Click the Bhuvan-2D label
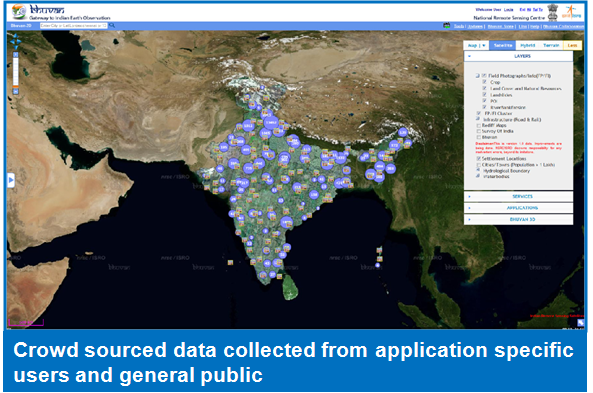 coord(21,26)
